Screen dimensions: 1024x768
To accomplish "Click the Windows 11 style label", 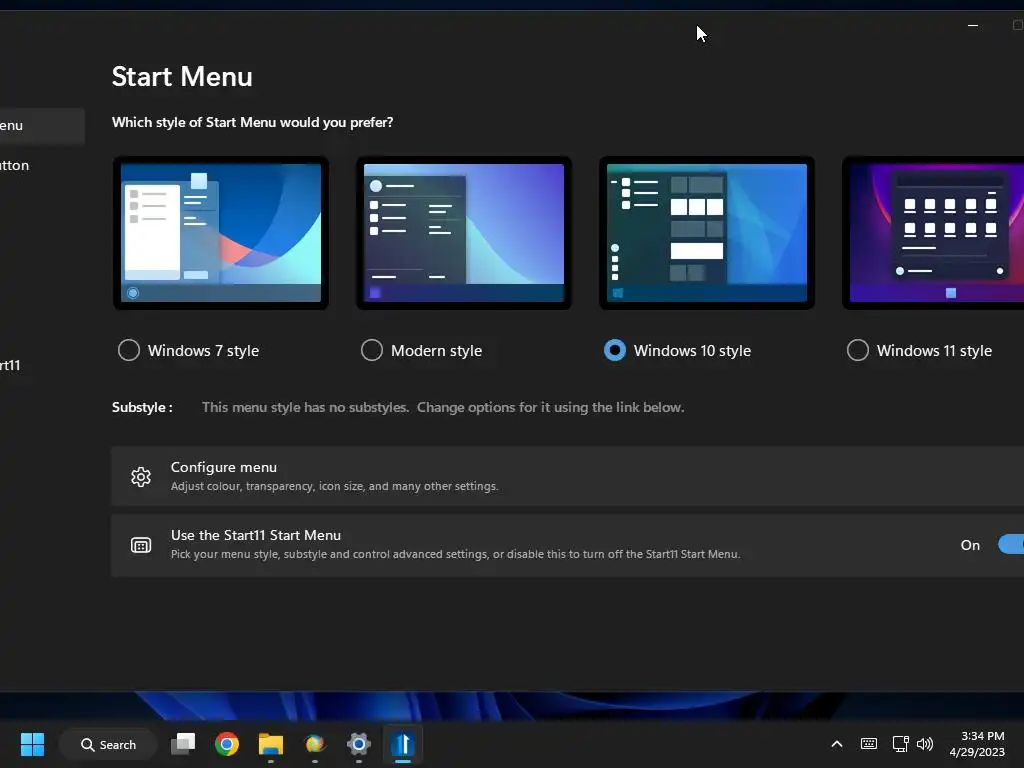I will 935,351.
